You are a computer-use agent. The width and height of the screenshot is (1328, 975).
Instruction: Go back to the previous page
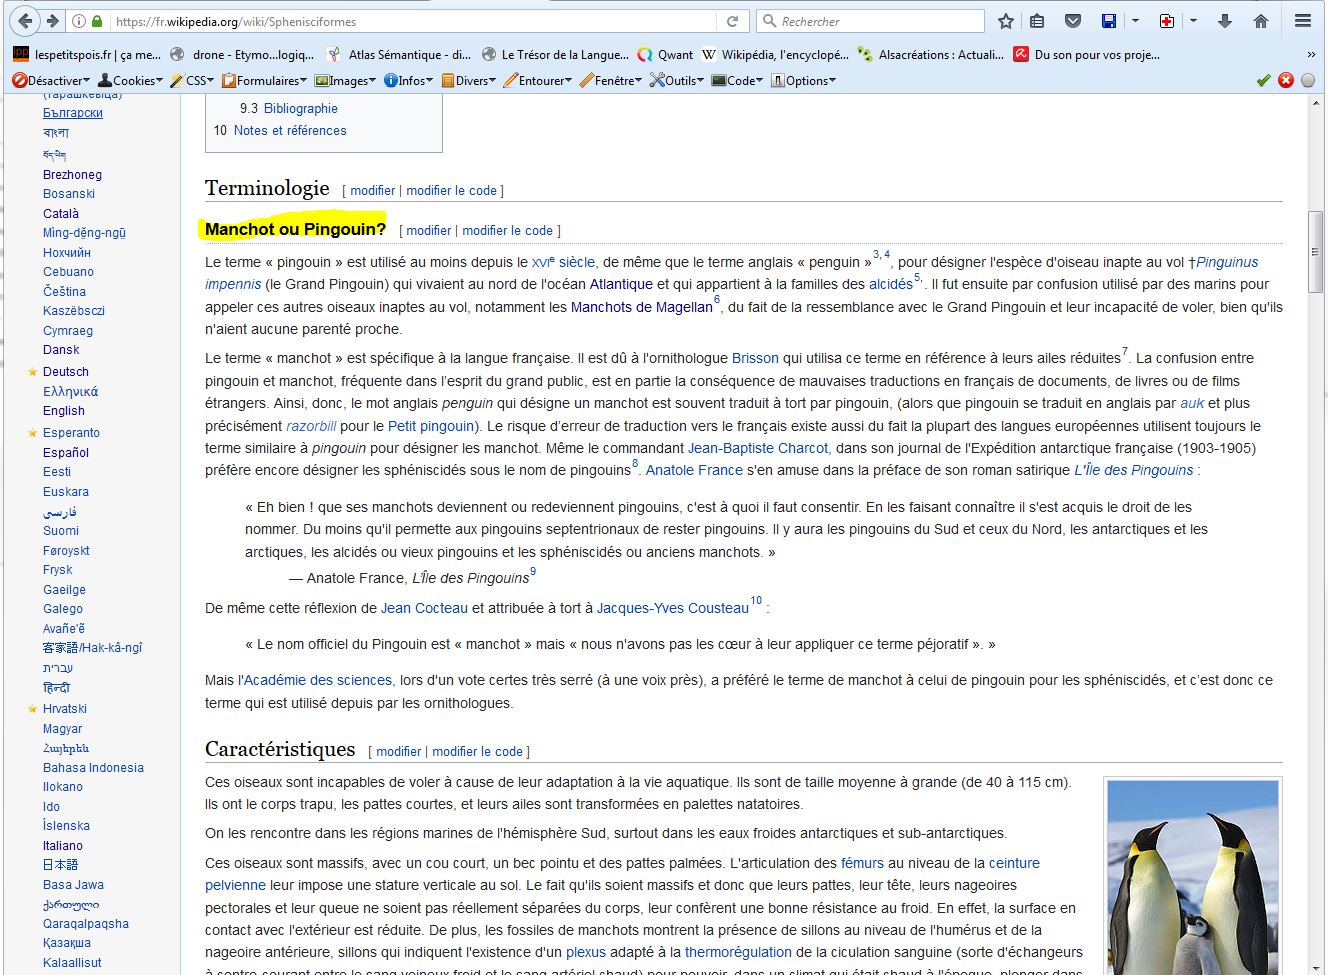(26, 21)
